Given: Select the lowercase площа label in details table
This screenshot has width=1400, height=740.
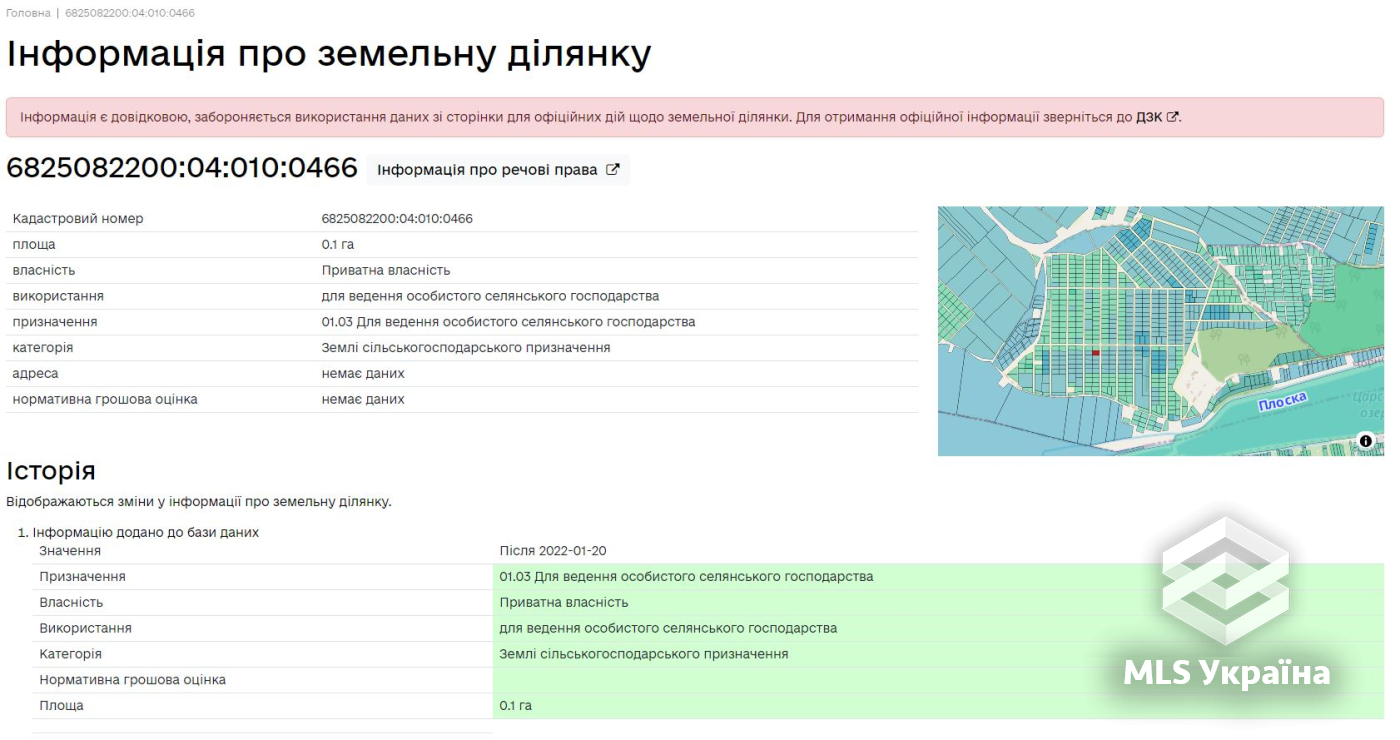Looking at the screenshot, I should 34,245.
